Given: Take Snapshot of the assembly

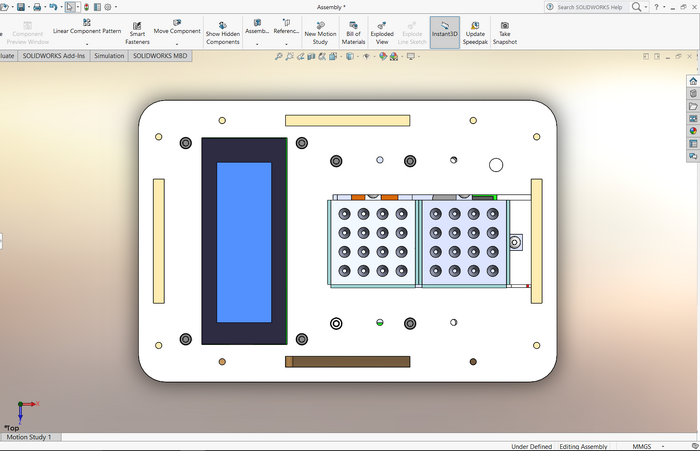Looking at the screenshot, I should (x=504, y=32).
